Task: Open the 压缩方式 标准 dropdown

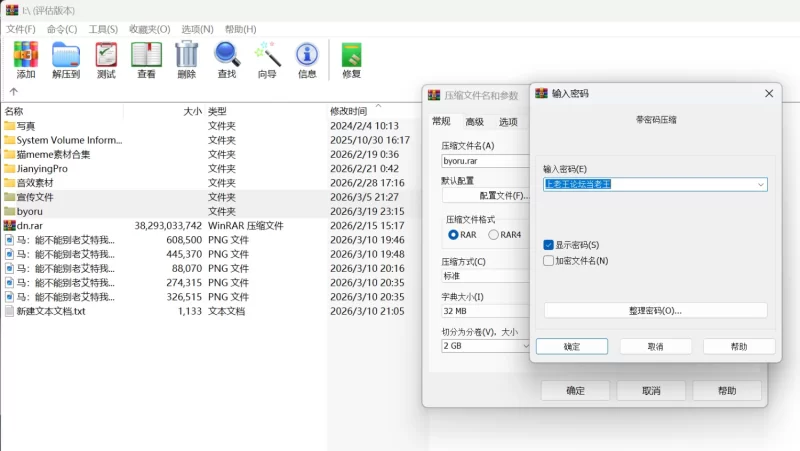Action: tap(485, 276)
